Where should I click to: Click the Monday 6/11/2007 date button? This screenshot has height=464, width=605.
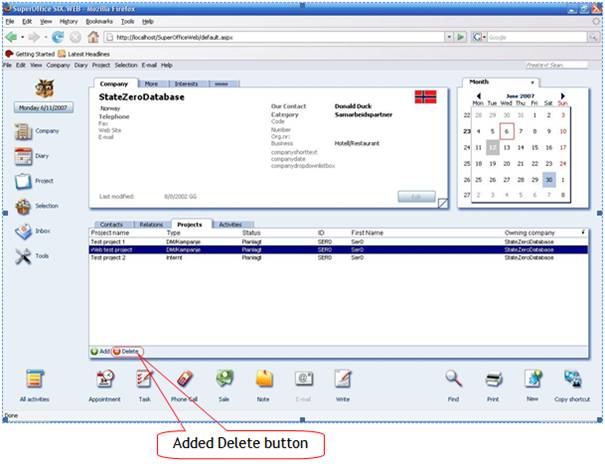pyautogui.click(x=43, y=108)
